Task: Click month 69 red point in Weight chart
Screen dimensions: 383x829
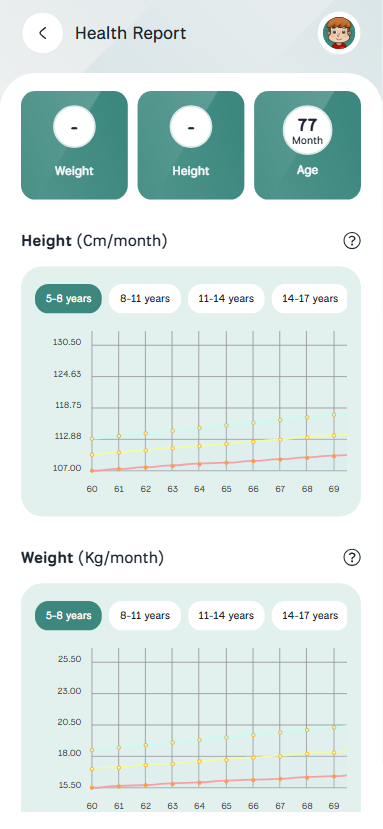Action: click(334, 776)
